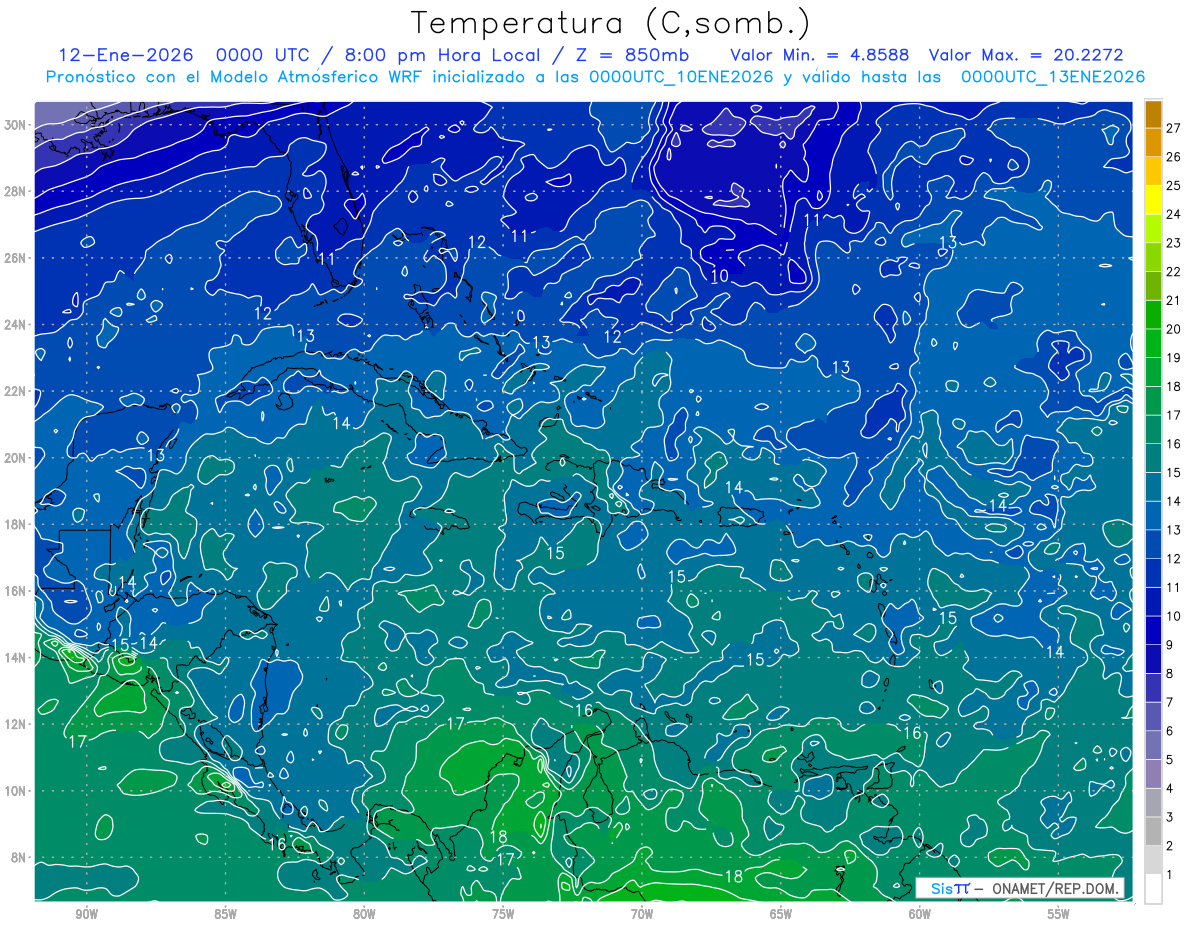Click the 8N latitude label

pos(18,858)
